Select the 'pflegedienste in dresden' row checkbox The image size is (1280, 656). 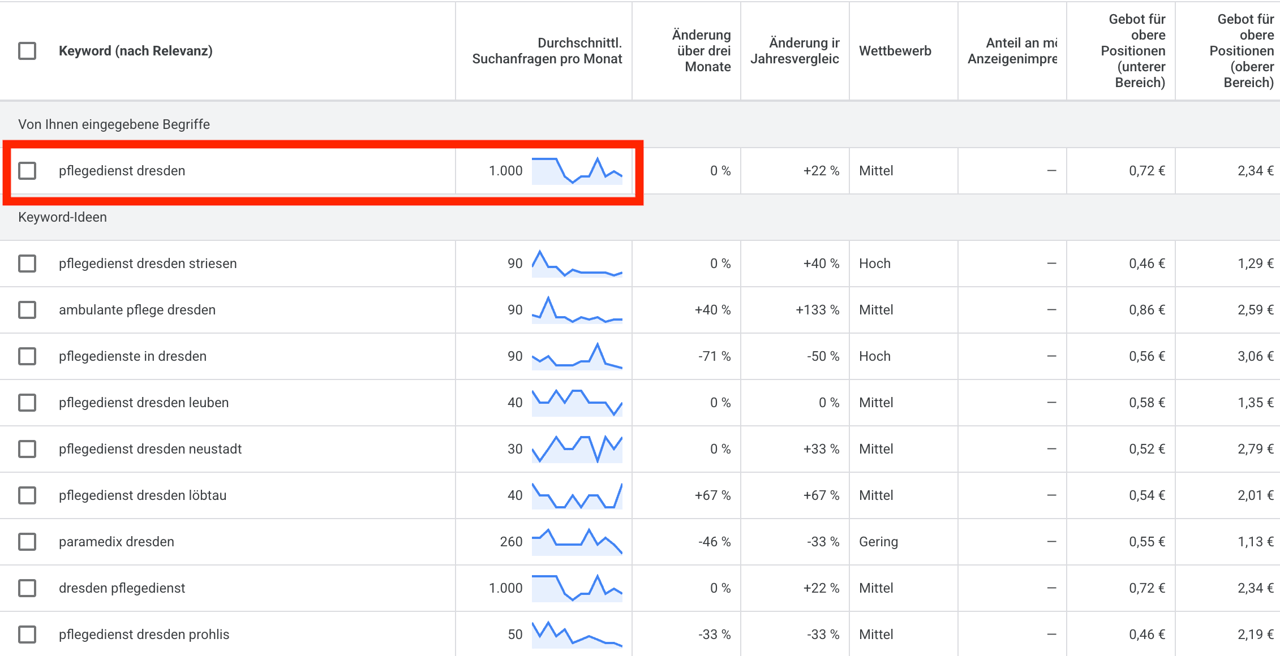27,356
